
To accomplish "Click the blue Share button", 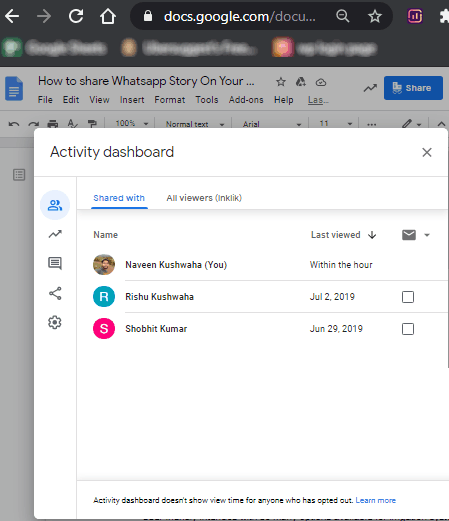I will click(413, 88).
